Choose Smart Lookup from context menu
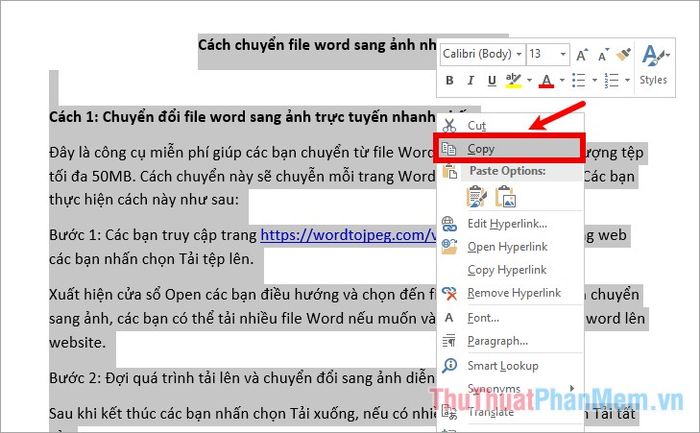 pos(510,366)
